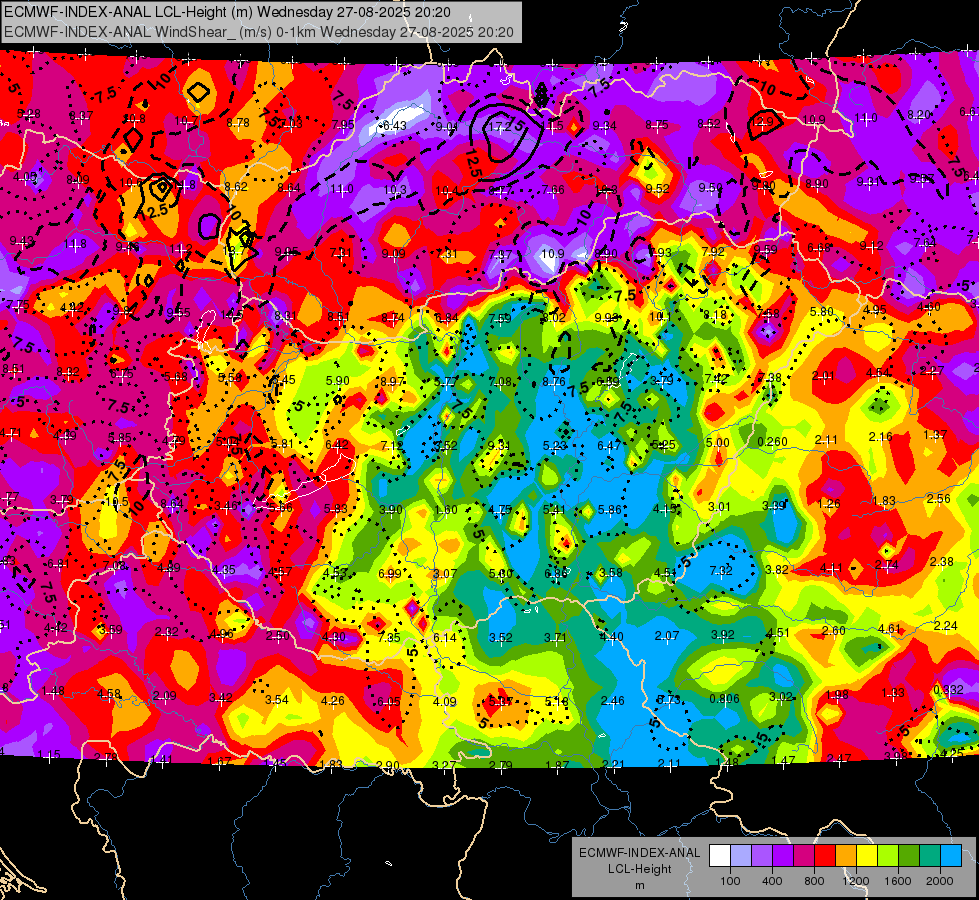The image size is (979, 900).
Task: Click the grid value '4.95'
Action: tap(875, 310)
